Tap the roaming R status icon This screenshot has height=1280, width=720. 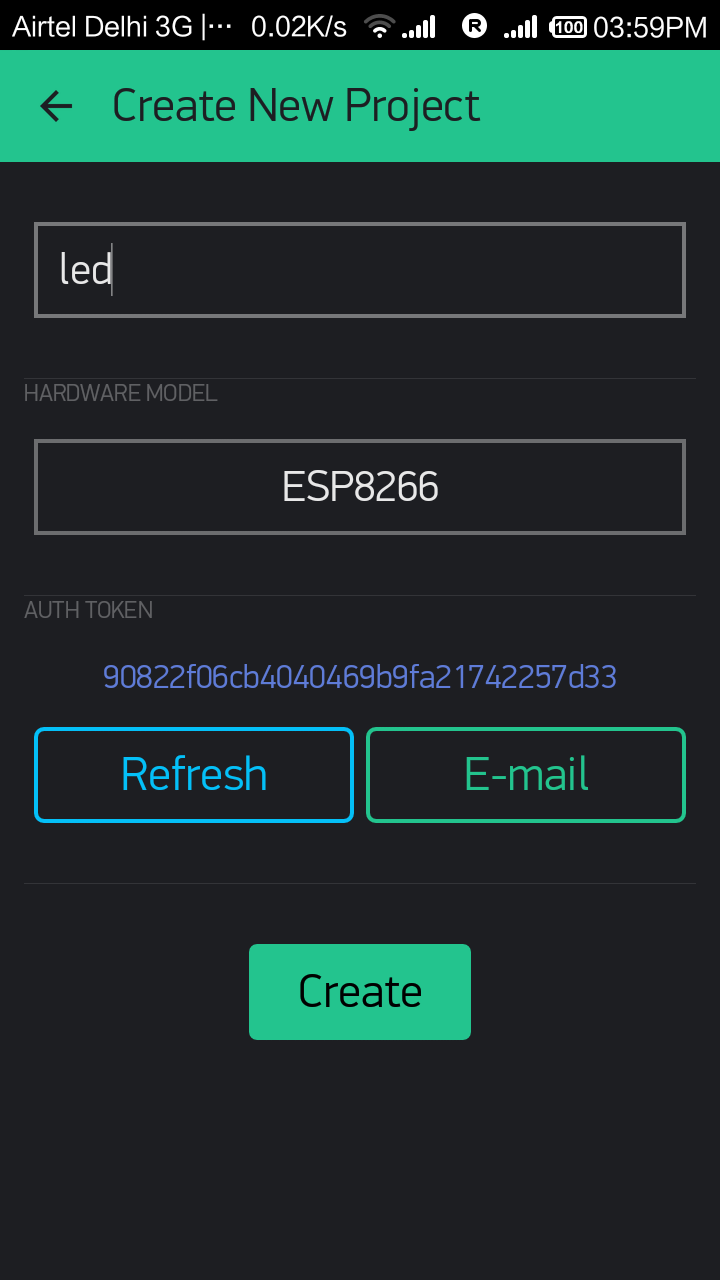475,27
